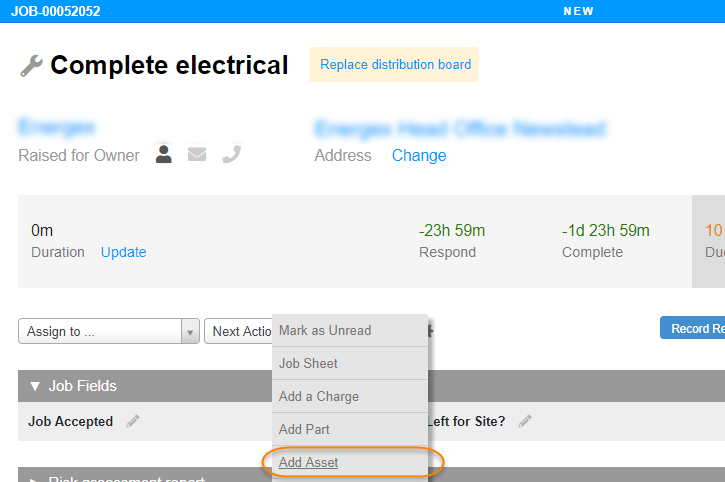Choose Add Part from the menu
Viewport: 725px width, 482px height.
point(304,430)
